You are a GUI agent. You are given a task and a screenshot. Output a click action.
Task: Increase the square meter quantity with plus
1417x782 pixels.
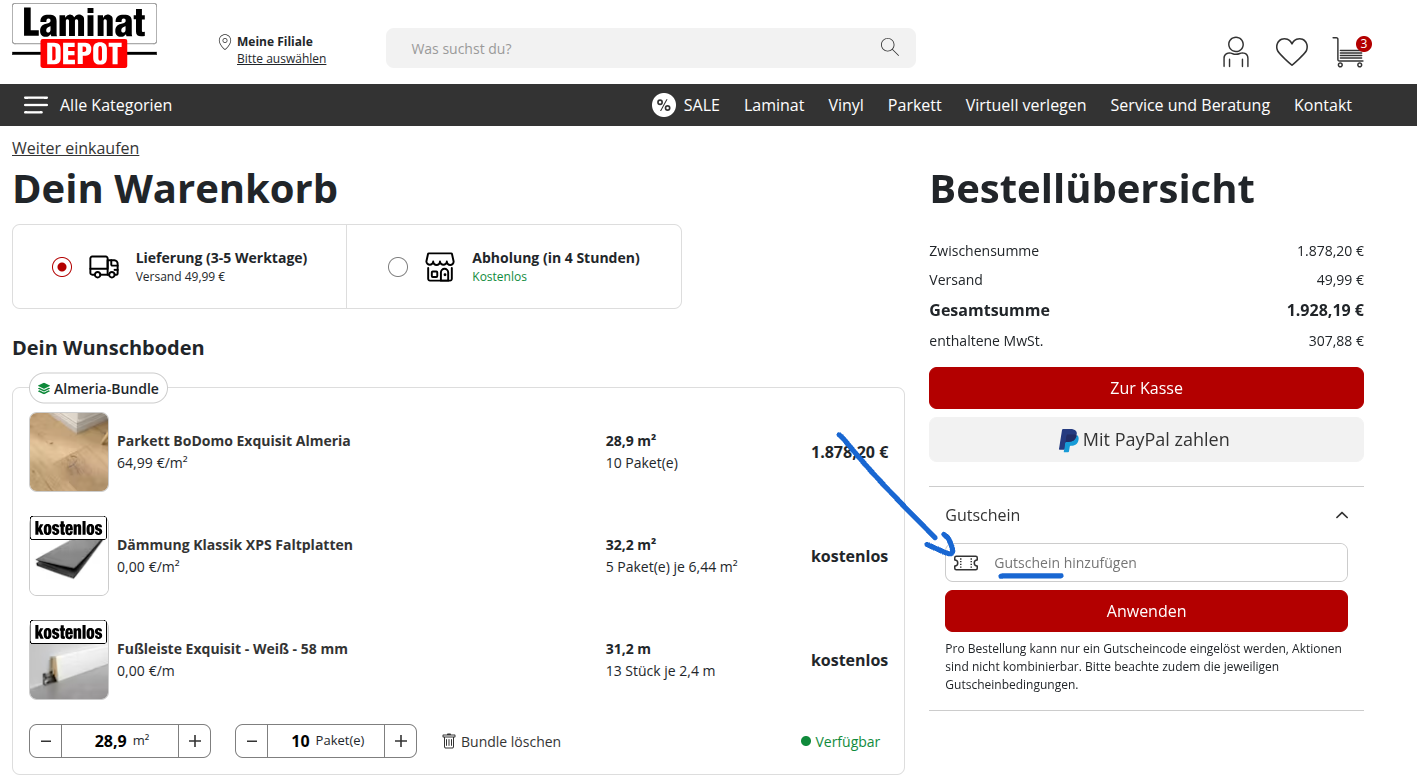(194, 741)
